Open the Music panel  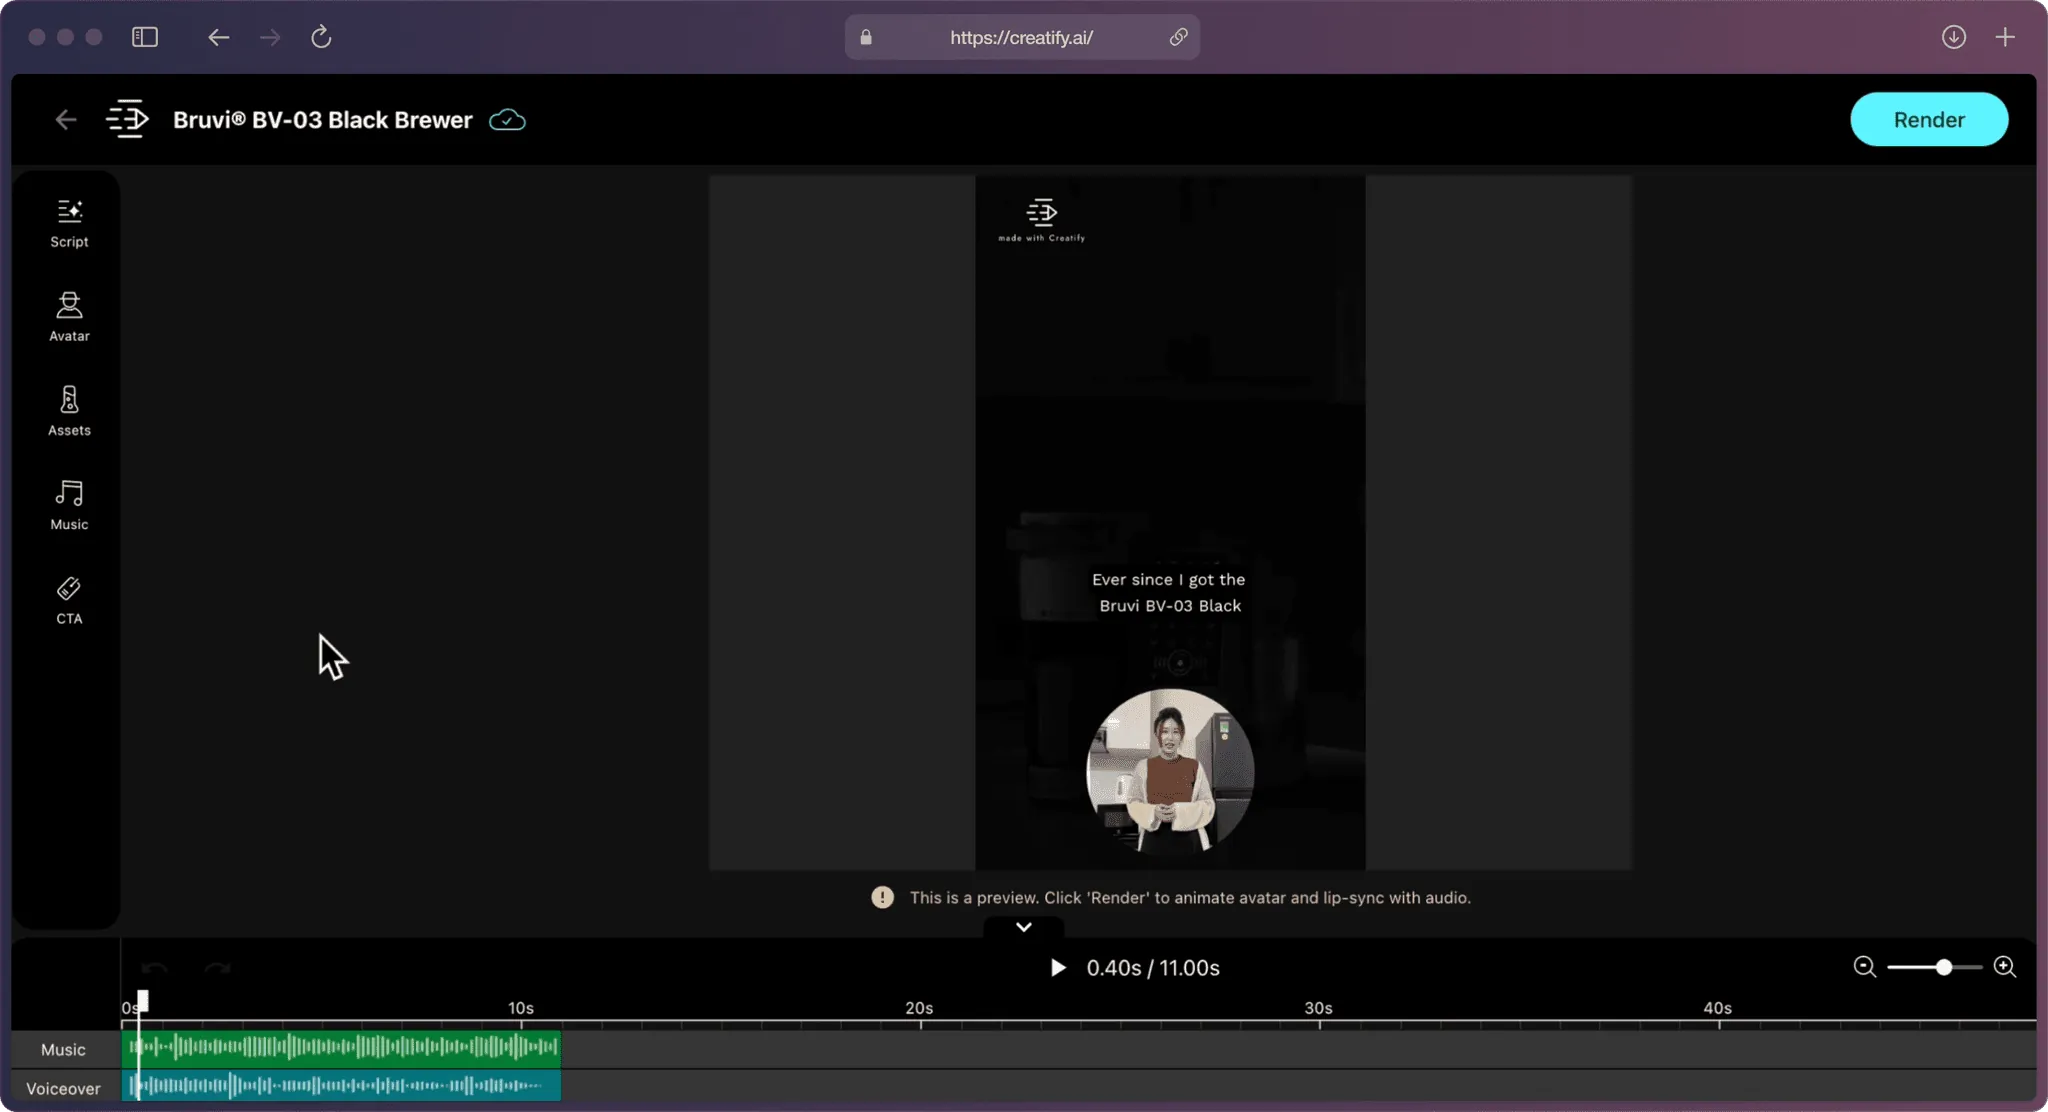coord(69,505)
